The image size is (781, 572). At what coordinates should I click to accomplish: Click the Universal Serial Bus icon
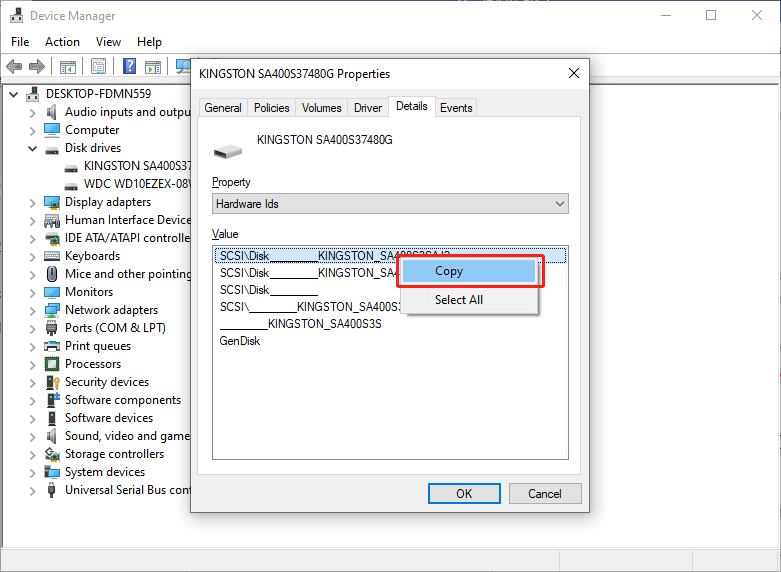point(51,490)
